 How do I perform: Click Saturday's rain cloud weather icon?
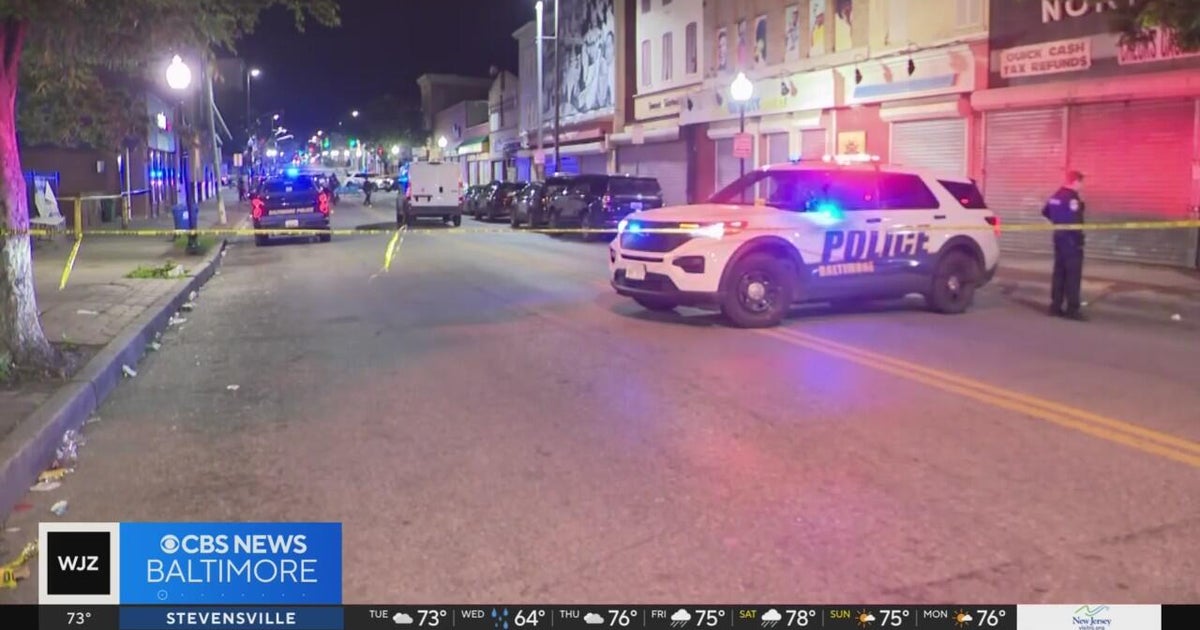[x=771, y=618]
